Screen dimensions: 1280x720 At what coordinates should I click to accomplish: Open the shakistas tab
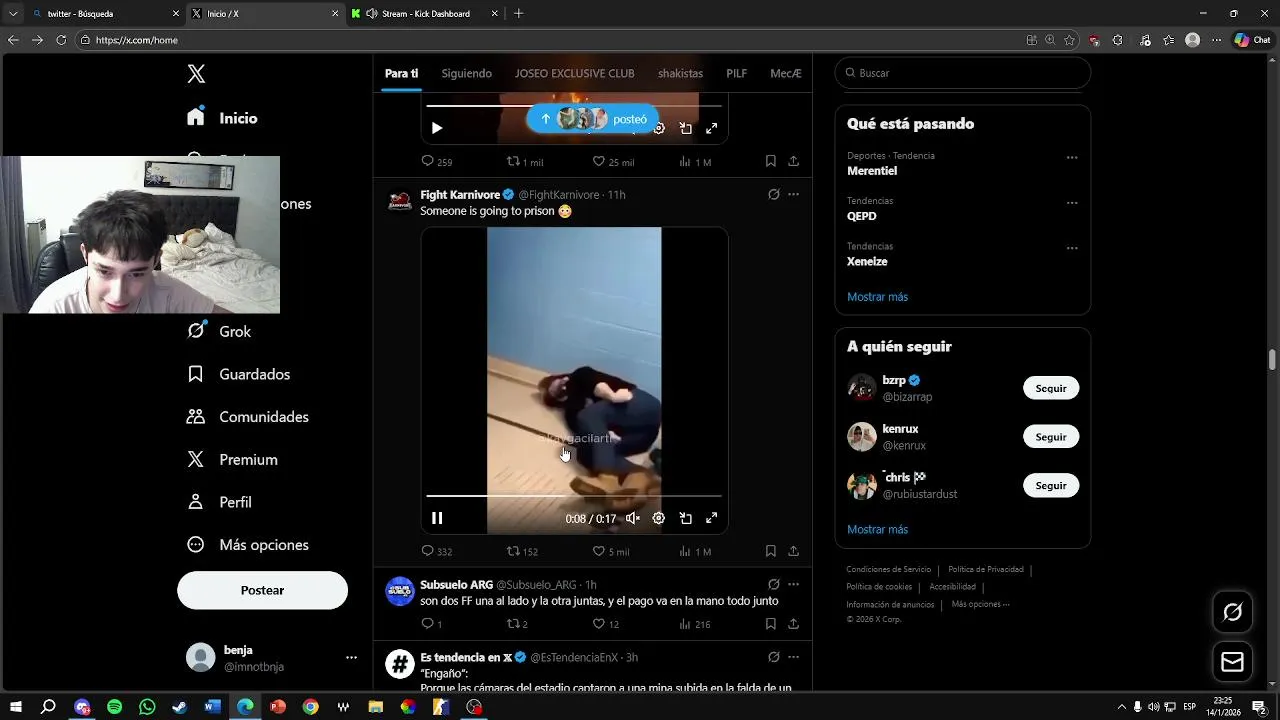(680, 73)
